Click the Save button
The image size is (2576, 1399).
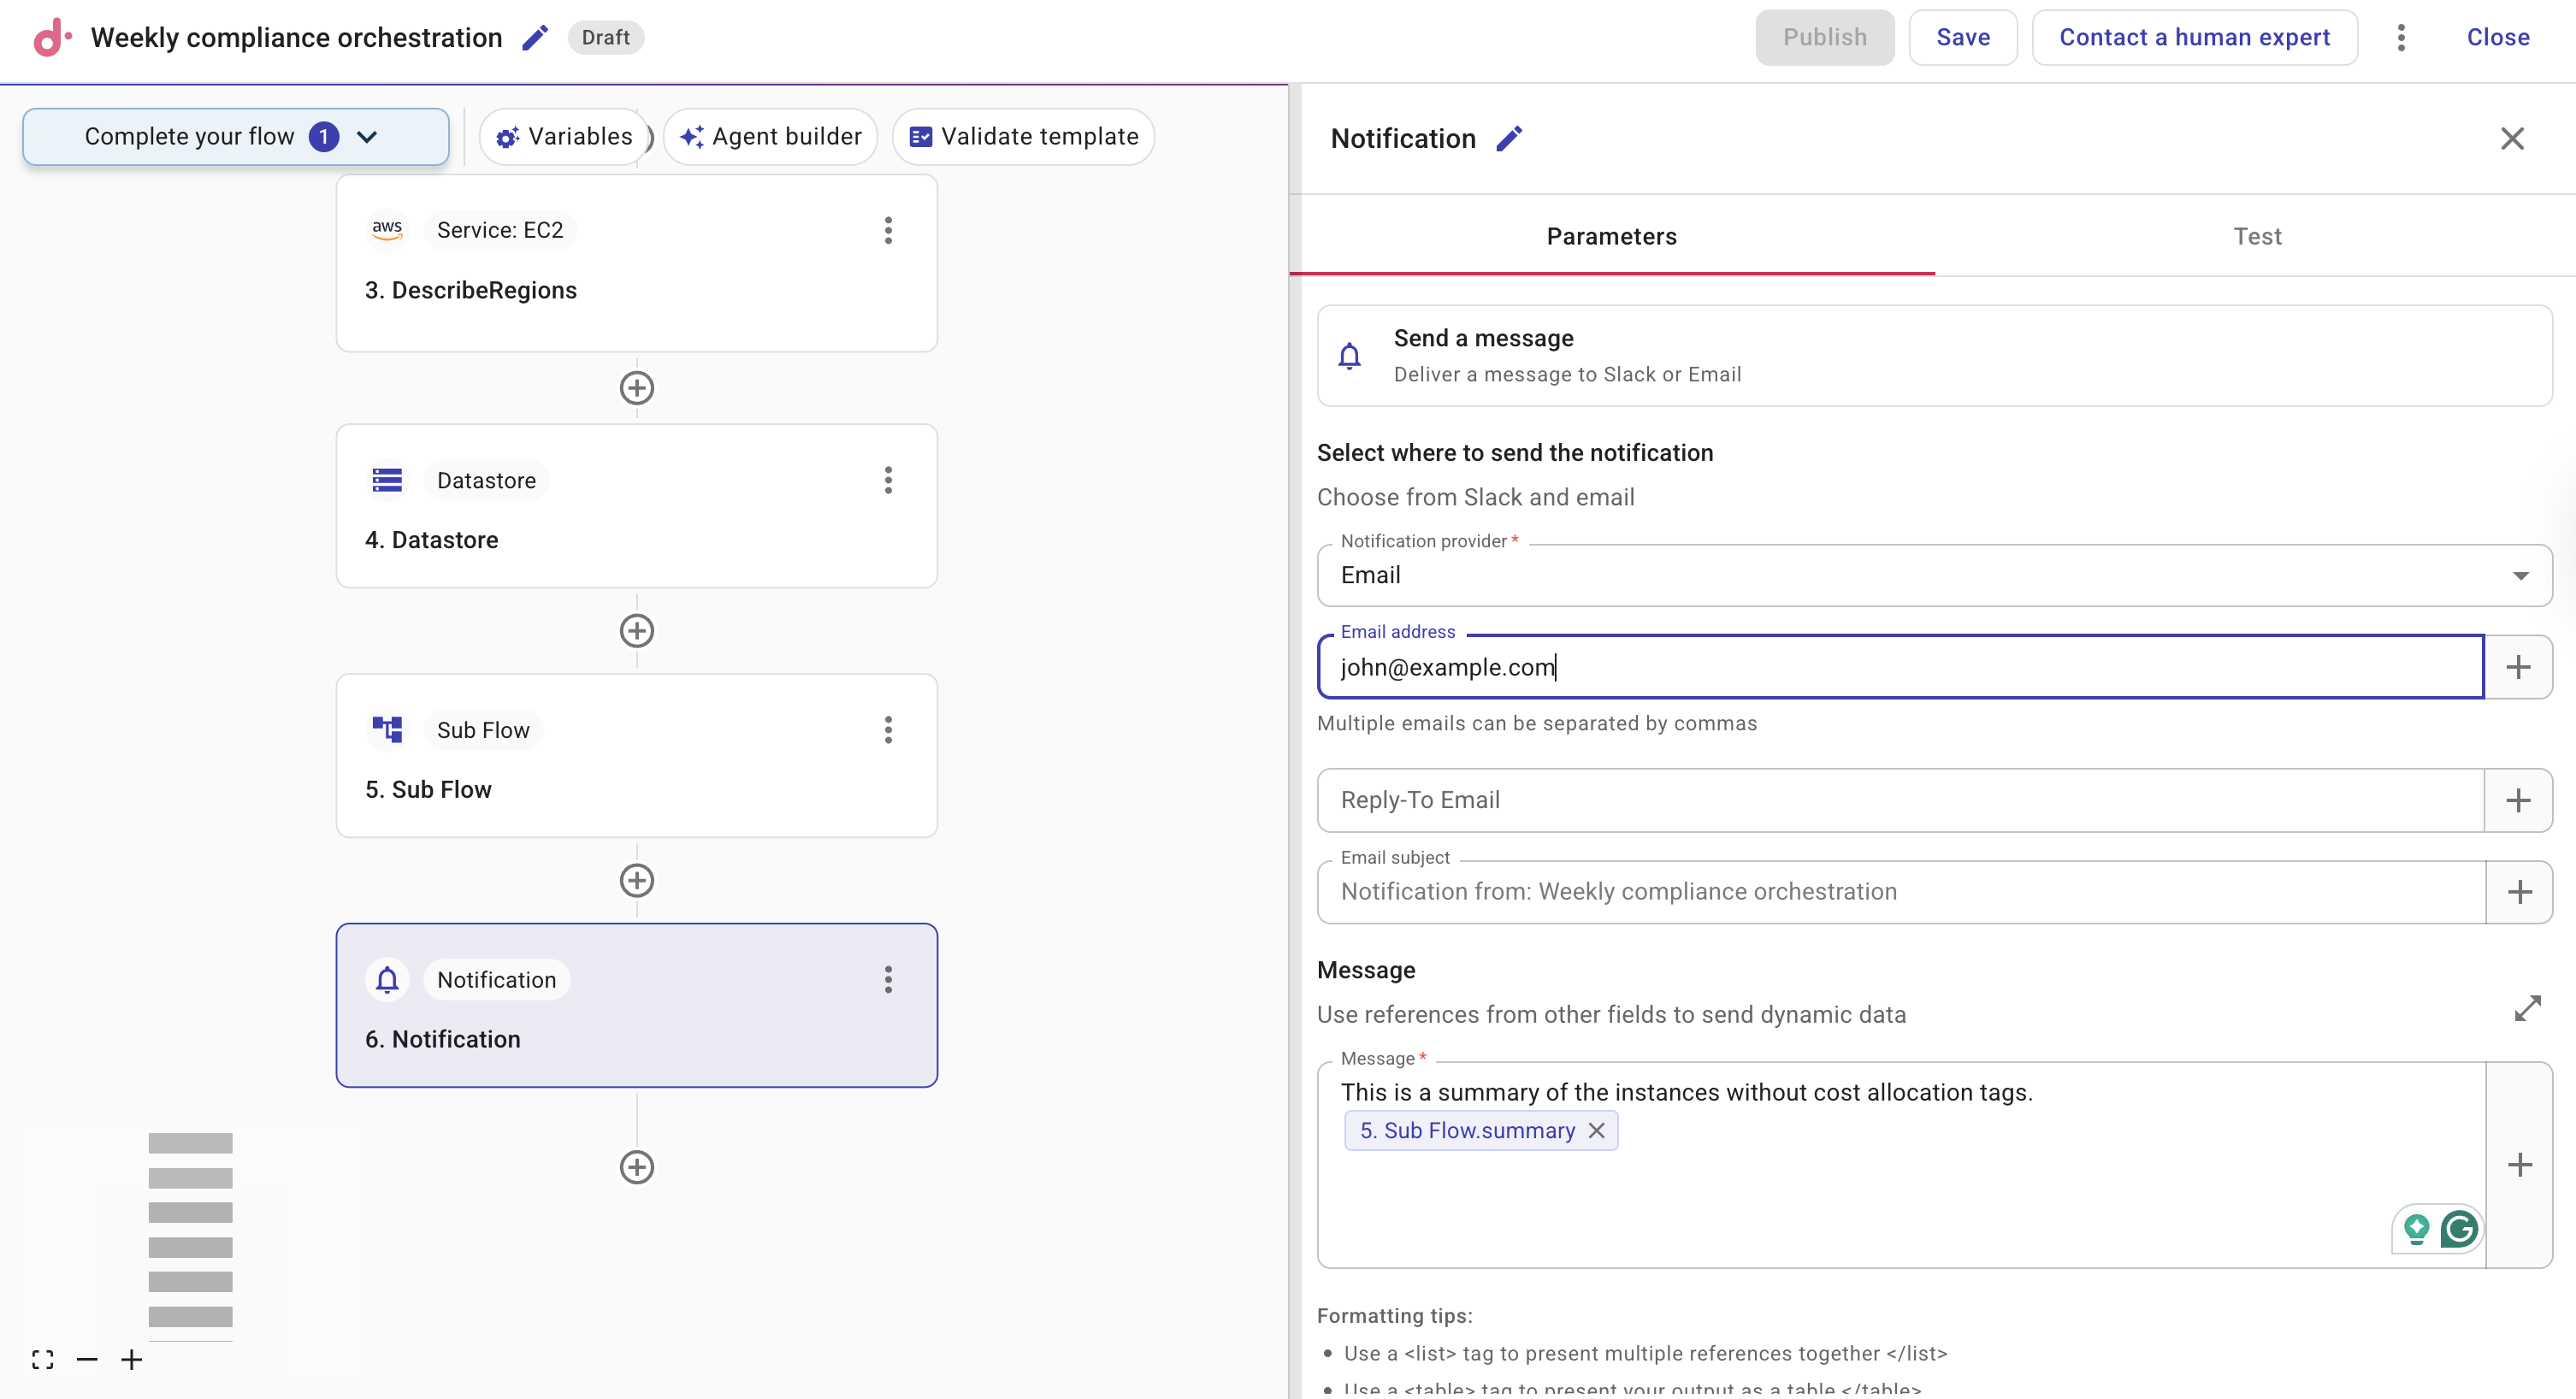pyautogui.click(x=1962, y=38)
